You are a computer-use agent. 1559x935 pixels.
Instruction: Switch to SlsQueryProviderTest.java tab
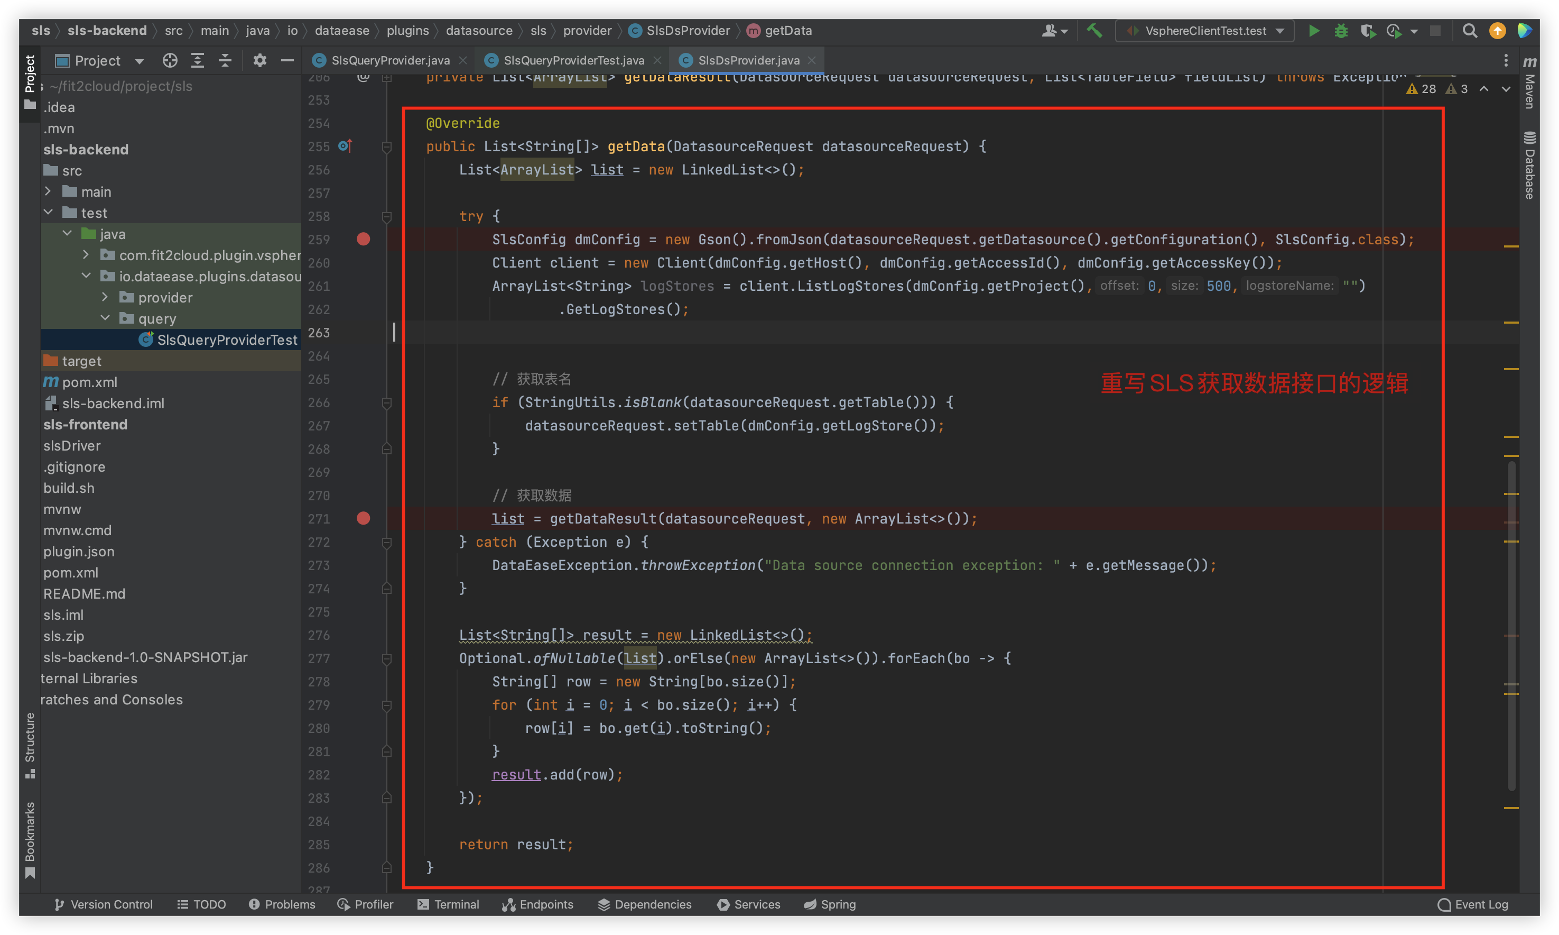(x=573, y=61)
